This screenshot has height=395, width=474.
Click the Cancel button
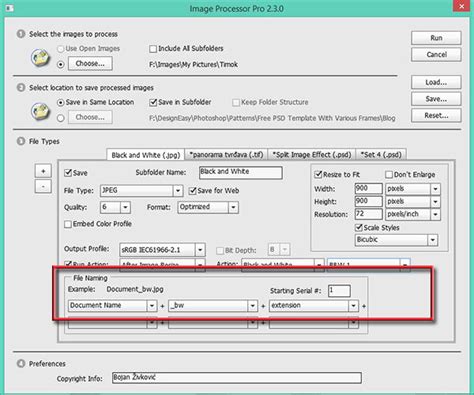tap(436, 55)
